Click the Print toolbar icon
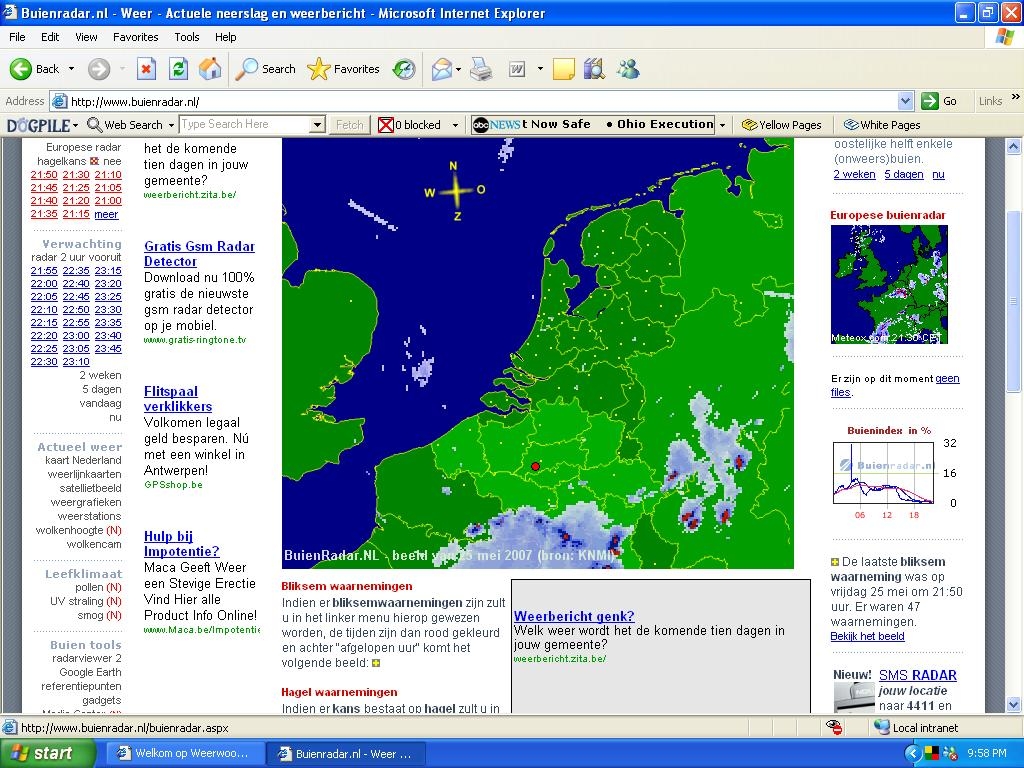This screenshot has width=1024, height=768. 481,69
